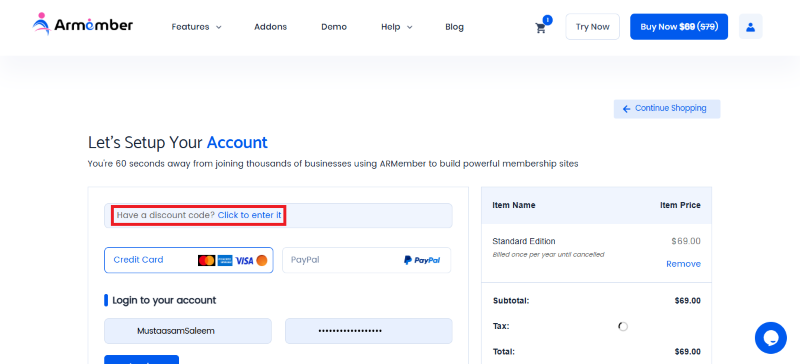This screenshot has width=800, height=364.
Task: Click the PayPal logo
Action: (422, 260)
